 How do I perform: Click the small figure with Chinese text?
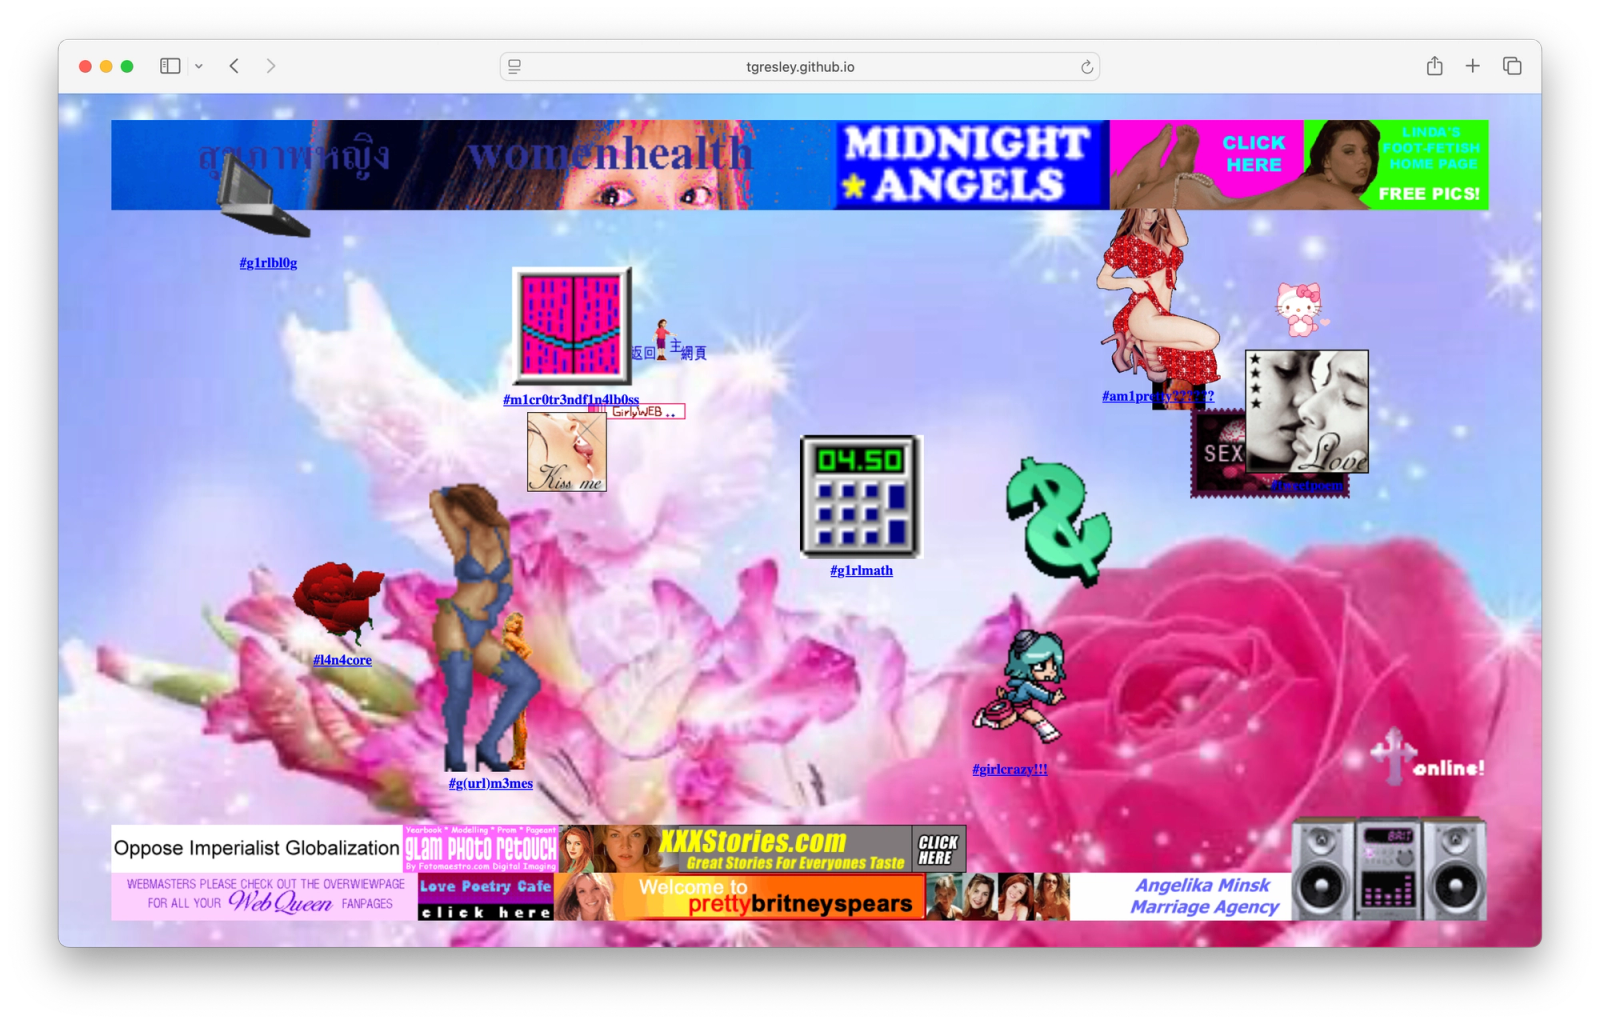tap(669, 342)
